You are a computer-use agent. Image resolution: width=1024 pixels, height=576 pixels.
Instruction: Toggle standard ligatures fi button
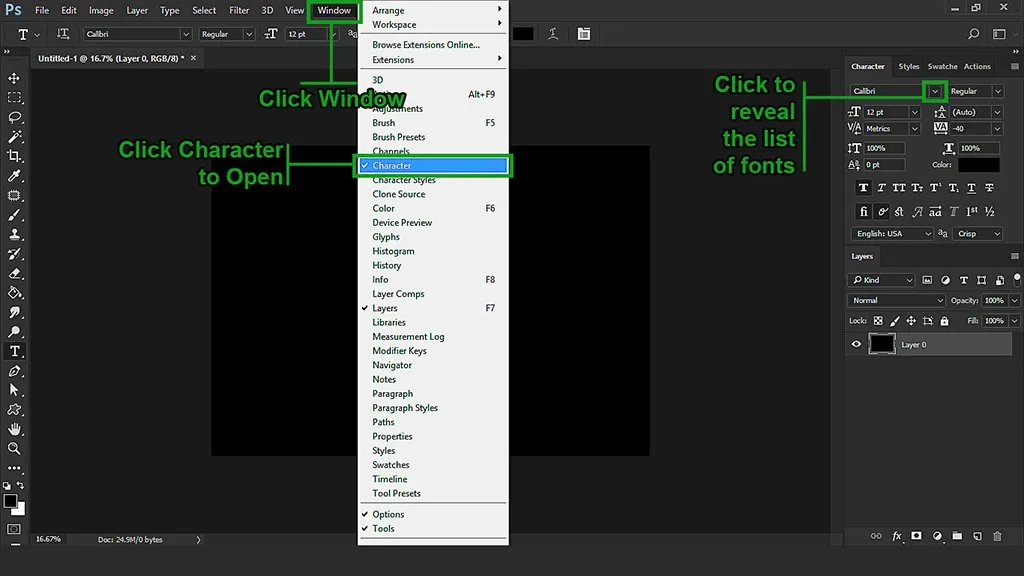click(x=863, y=212)
